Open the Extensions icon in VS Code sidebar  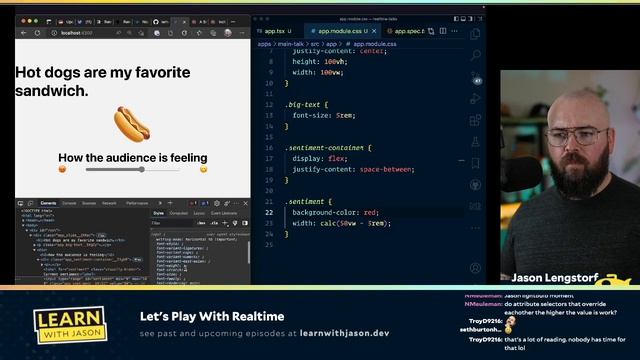click(475, 120)
